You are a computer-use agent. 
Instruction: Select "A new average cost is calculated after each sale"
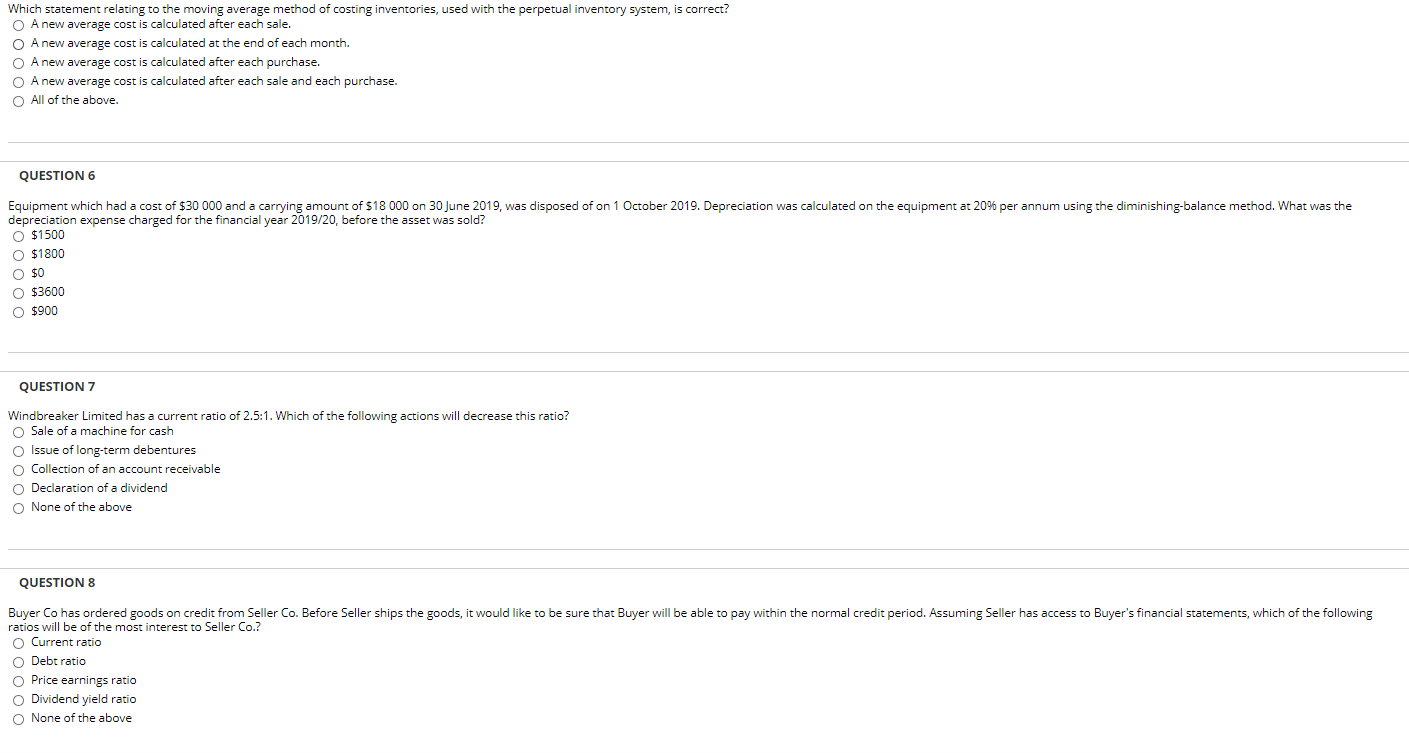point(18,24)
